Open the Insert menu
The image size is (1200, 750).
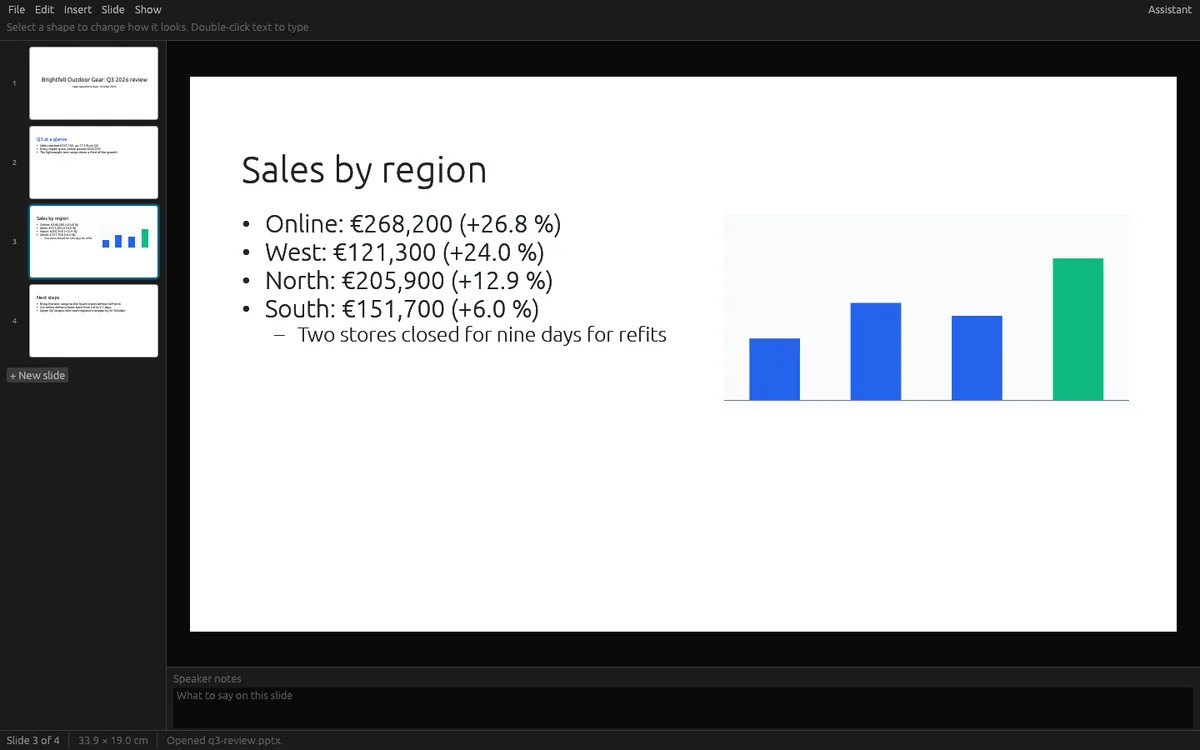click(78, 10)
